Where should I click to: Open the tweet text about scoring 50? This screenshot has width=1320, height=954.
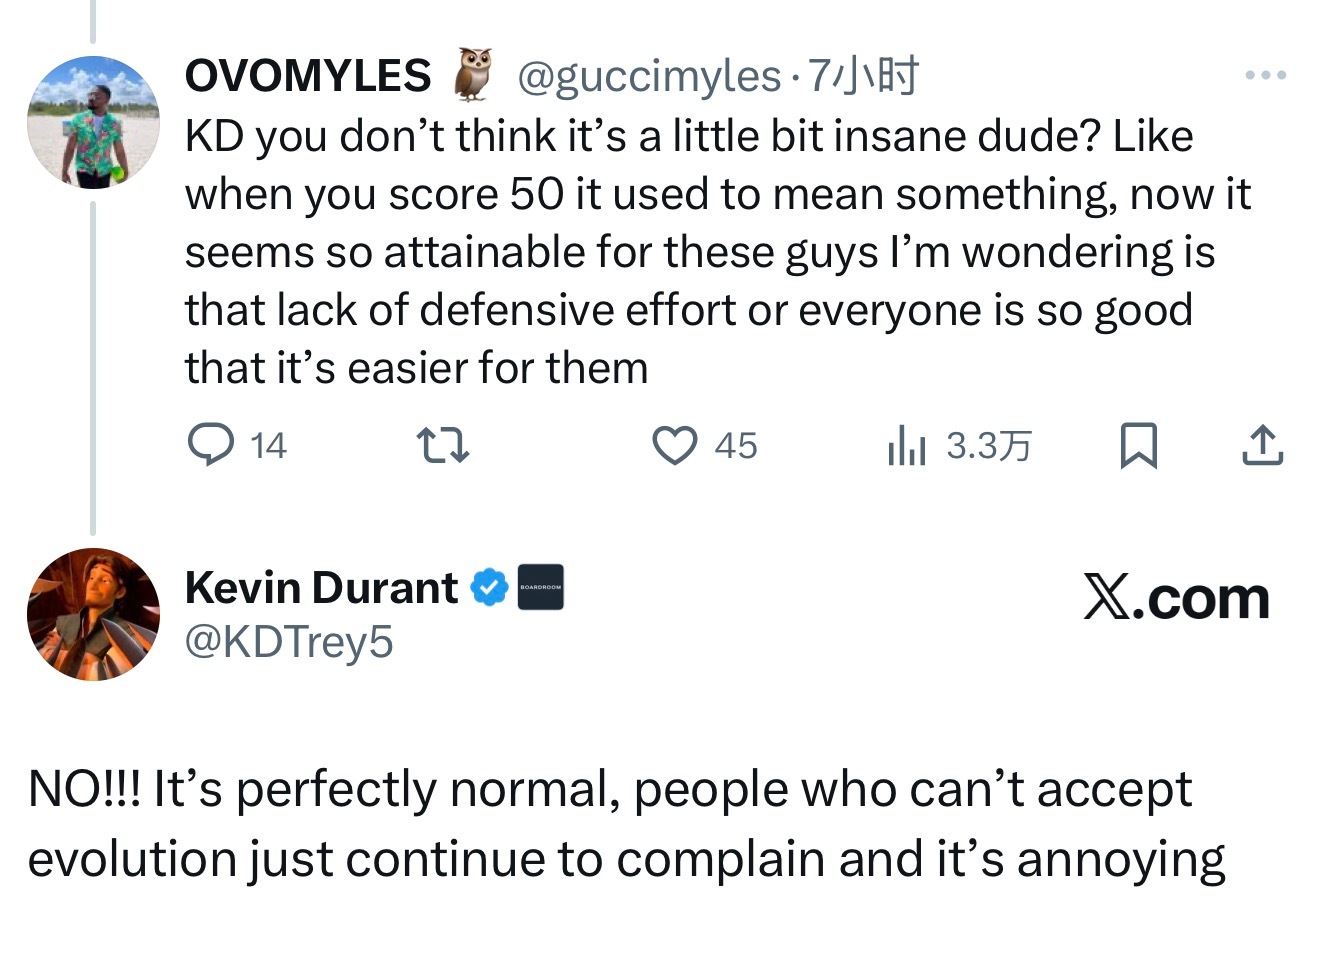click(x=700, y=252)
